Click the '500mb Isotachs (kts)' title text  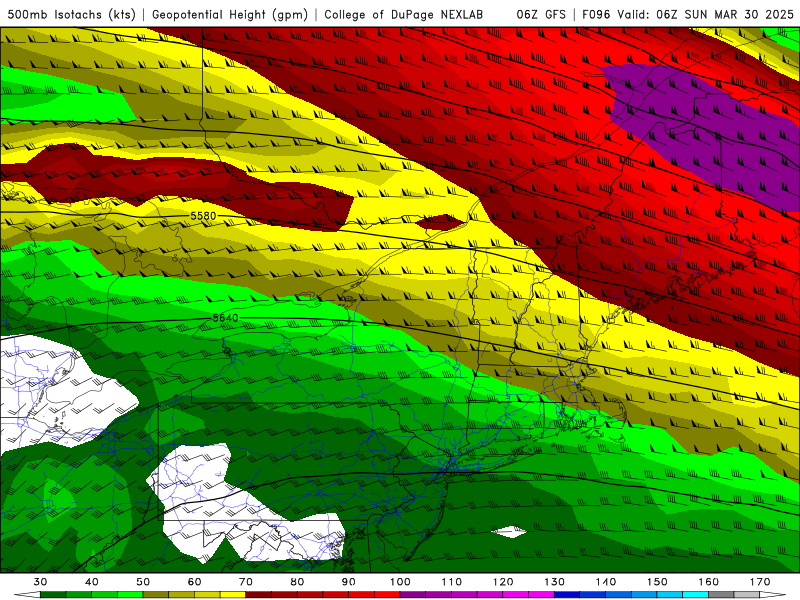(71, 14)
